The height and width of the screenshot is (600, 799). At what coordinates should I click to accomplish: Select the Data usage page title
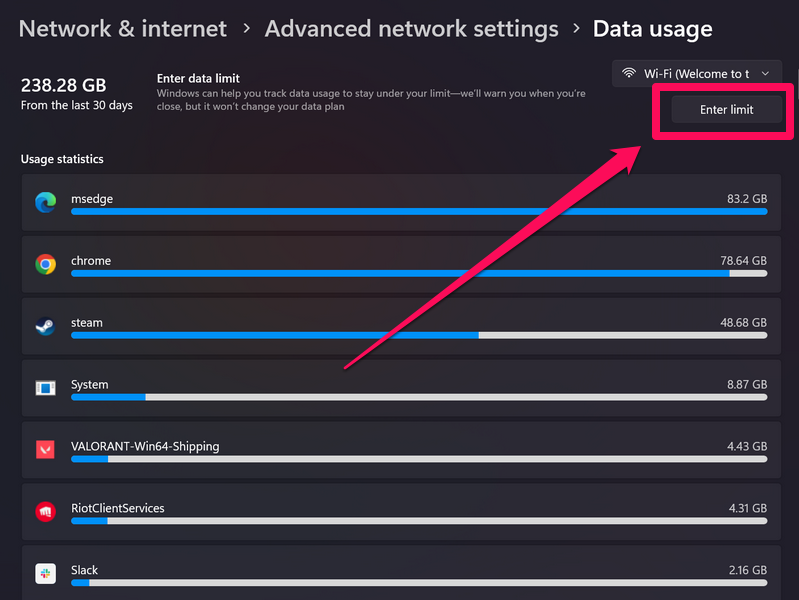652,29
